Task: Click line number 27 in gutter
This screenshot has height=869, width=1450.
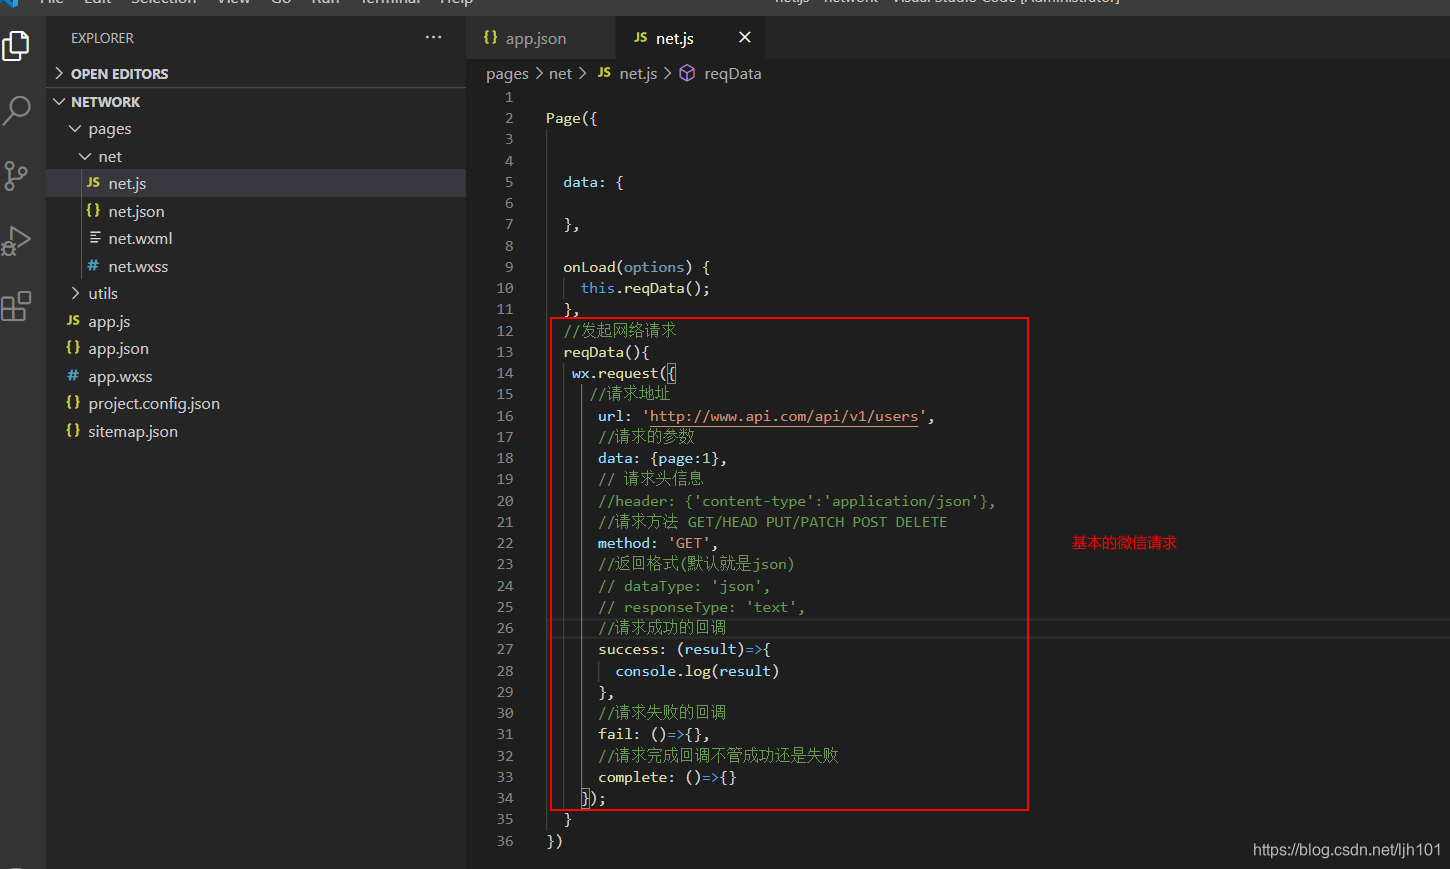Action: 505,650
